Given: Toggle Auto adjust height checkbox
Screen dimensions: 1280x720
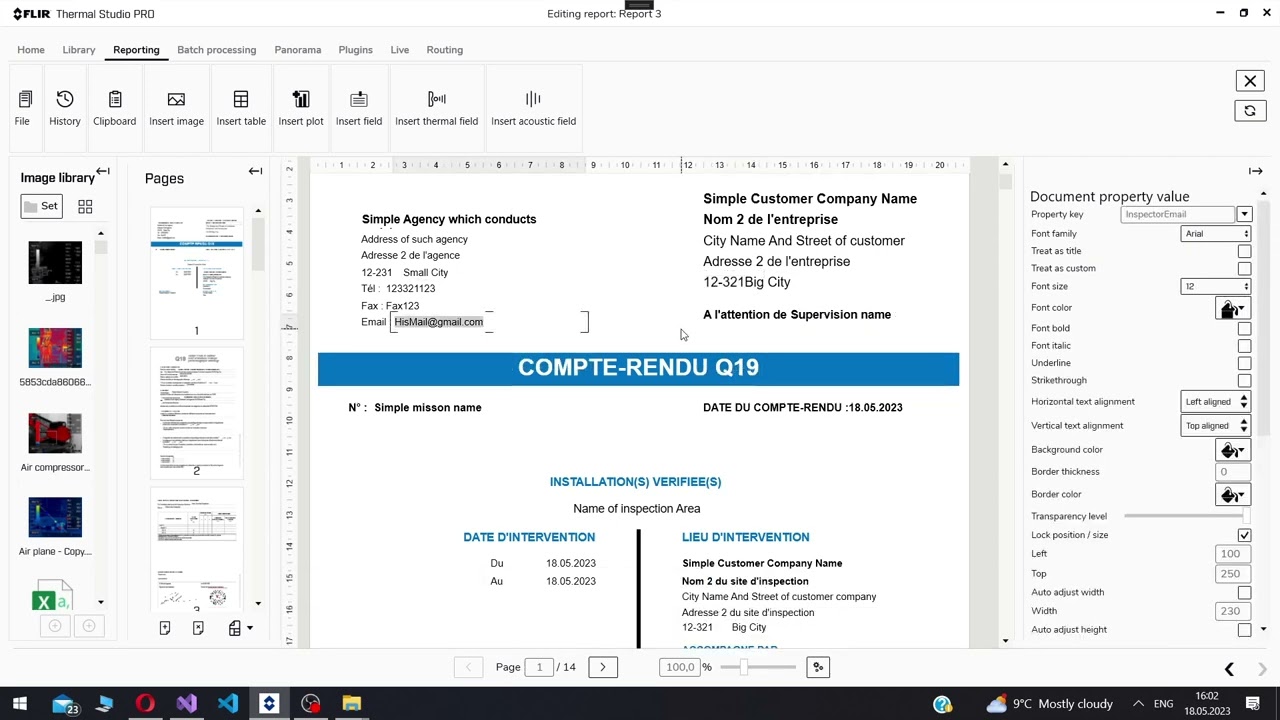Looking at the screenshot, I should [1244, 630].
